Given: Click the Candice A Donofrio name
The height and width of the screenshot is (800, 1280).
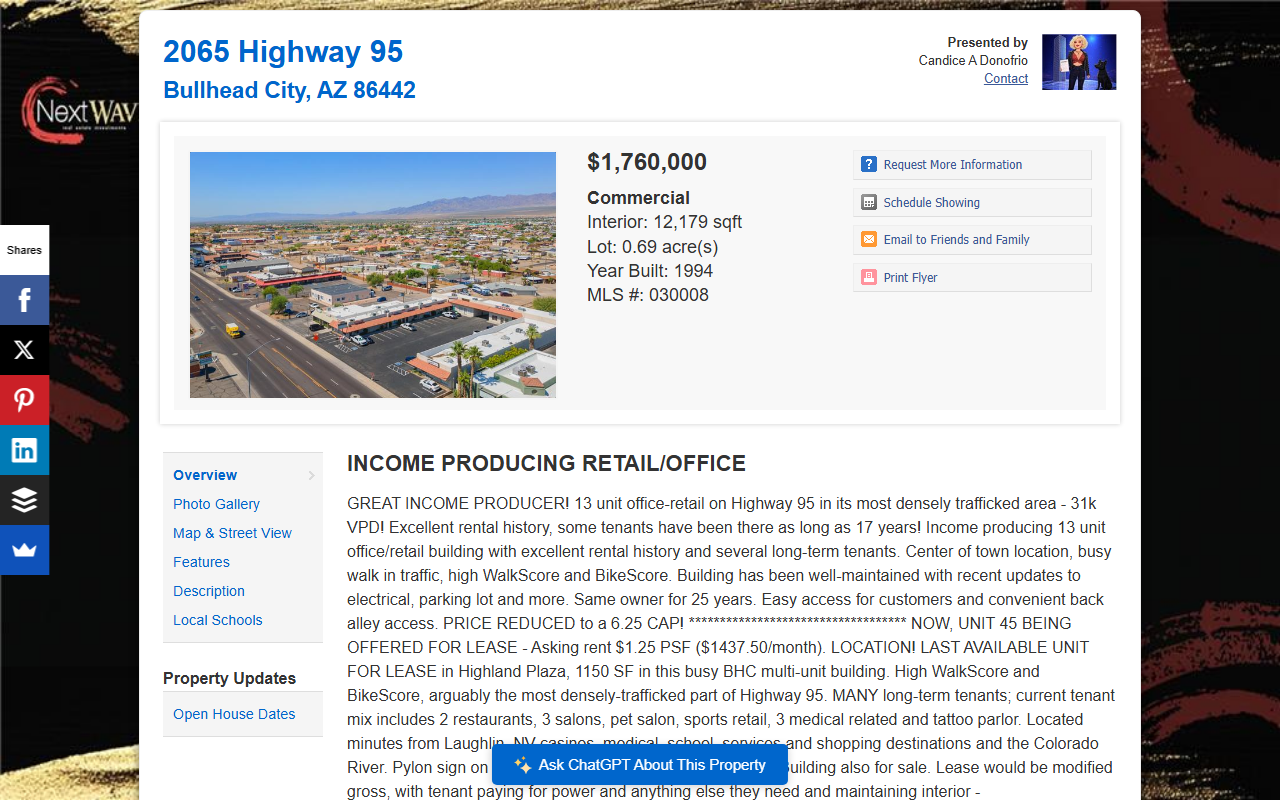Looking at the screenshot, I should tap(973, 61).
